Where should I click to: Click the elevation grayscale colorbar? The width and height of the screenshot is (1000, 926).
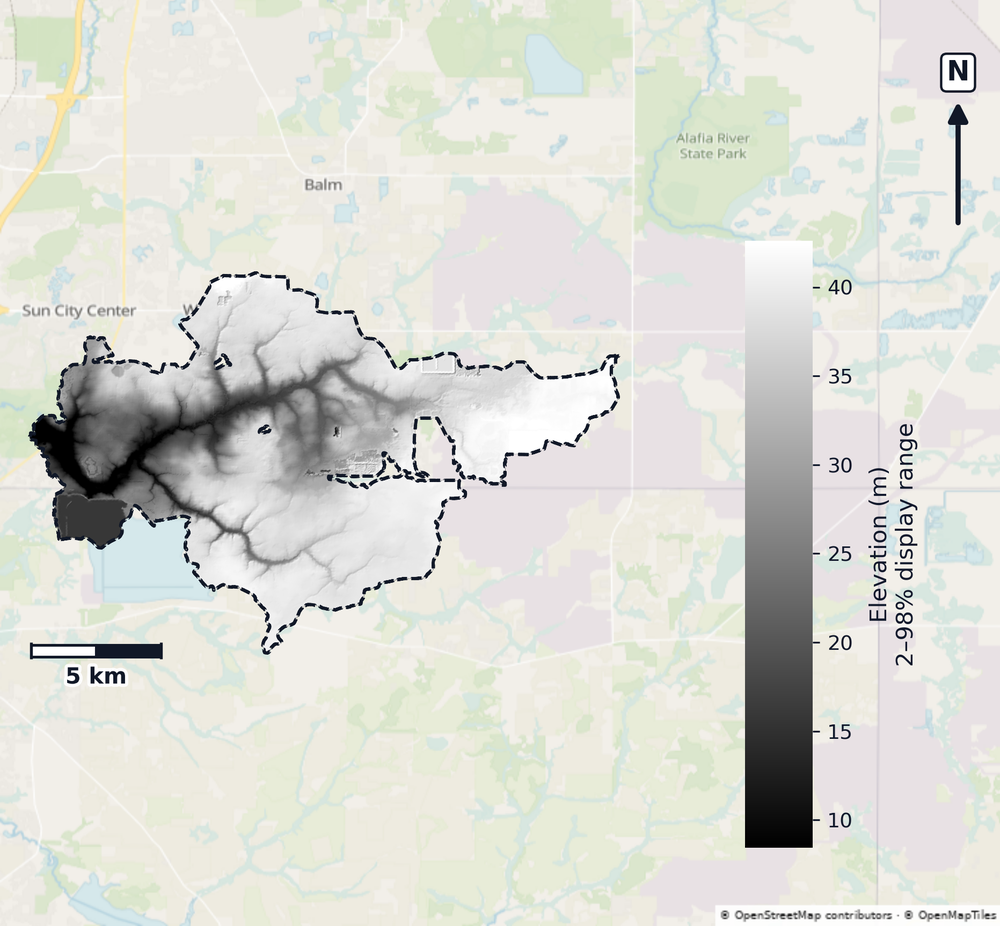(x=779, y=545)
